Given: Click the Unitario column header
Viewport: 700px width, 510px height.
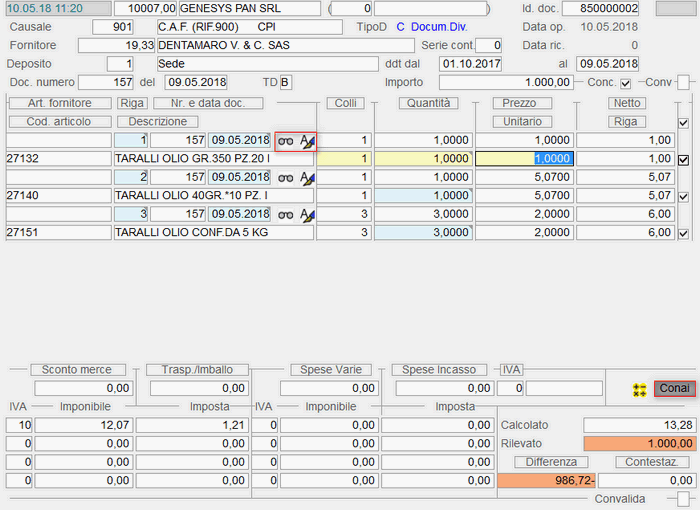Looking at the screenshot, I should [x=522, y=121].
